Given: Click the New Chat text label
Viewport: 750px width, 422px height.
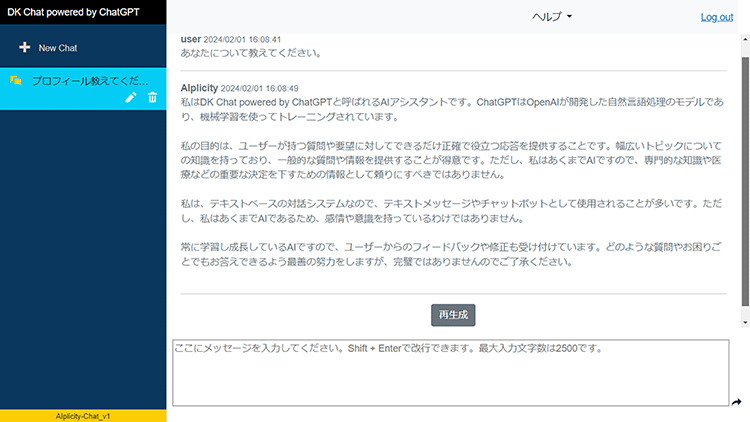Looking at the screenshot, I should coord(58,48).
